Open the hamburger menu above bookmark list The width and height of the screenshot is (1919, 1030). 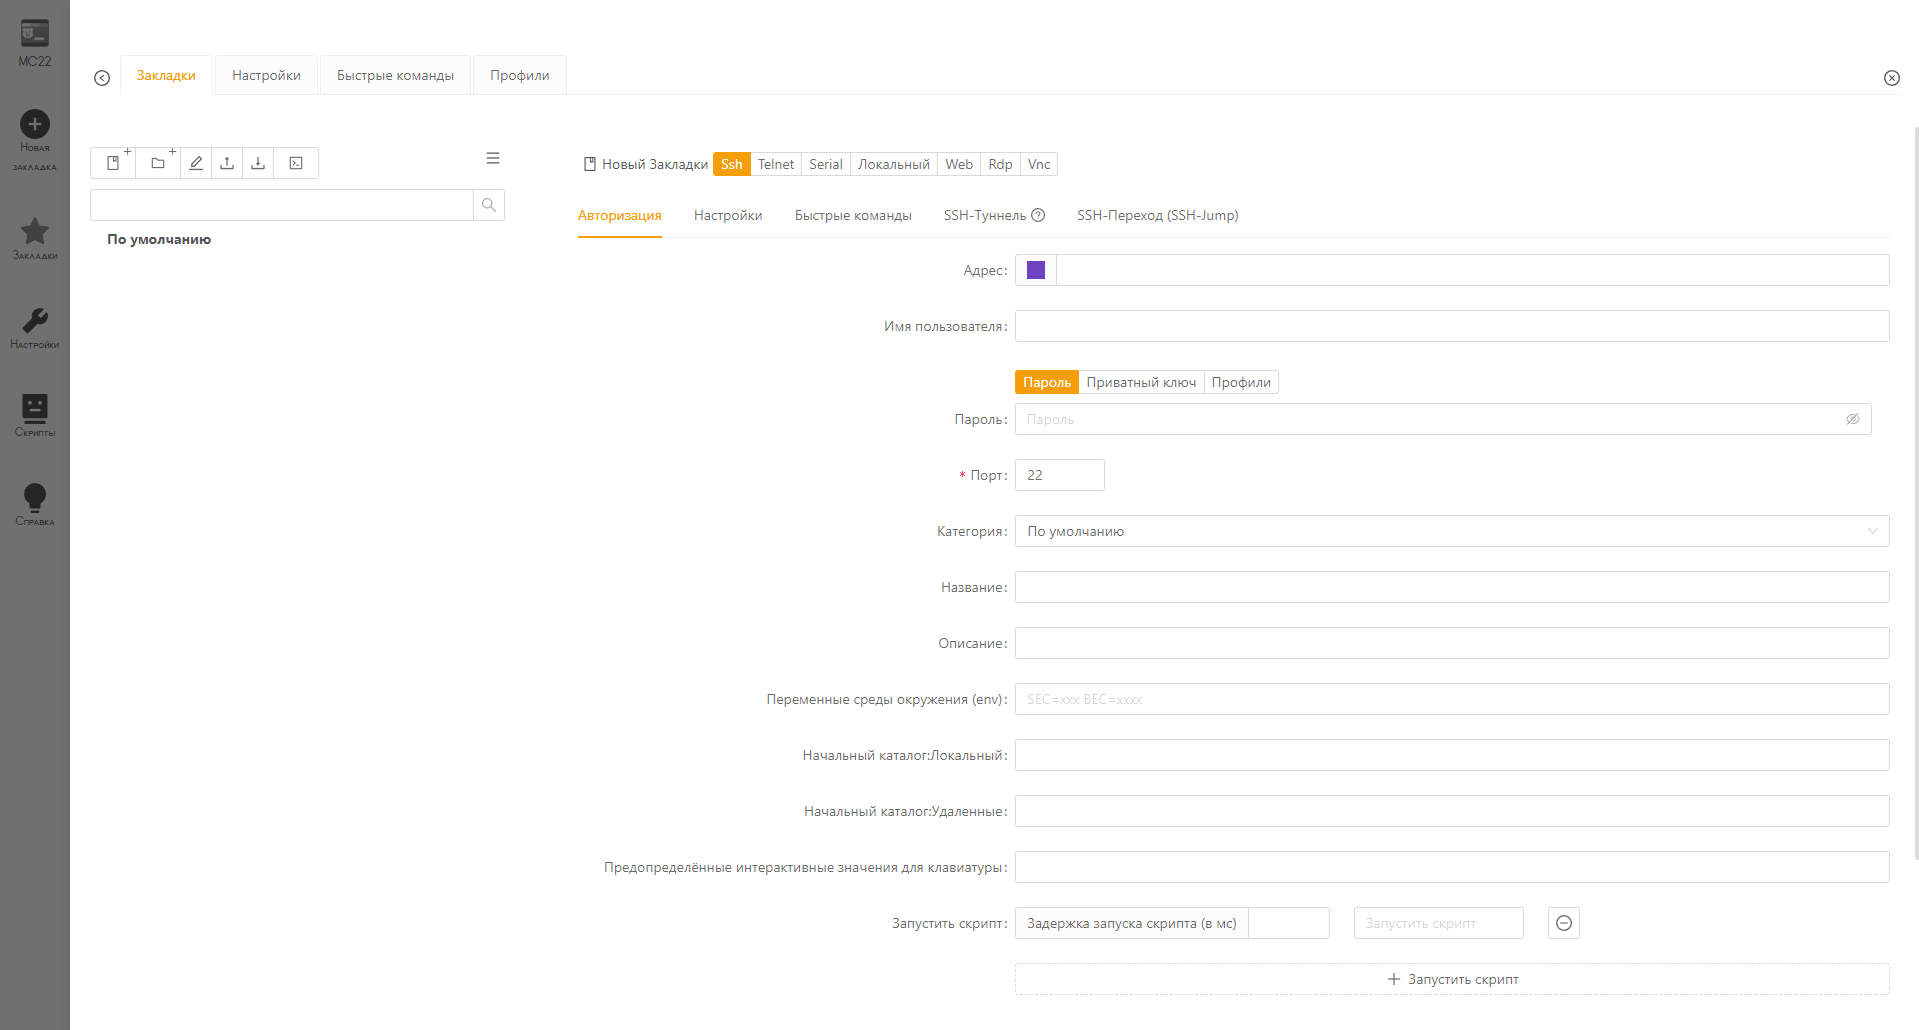point(493,158)
